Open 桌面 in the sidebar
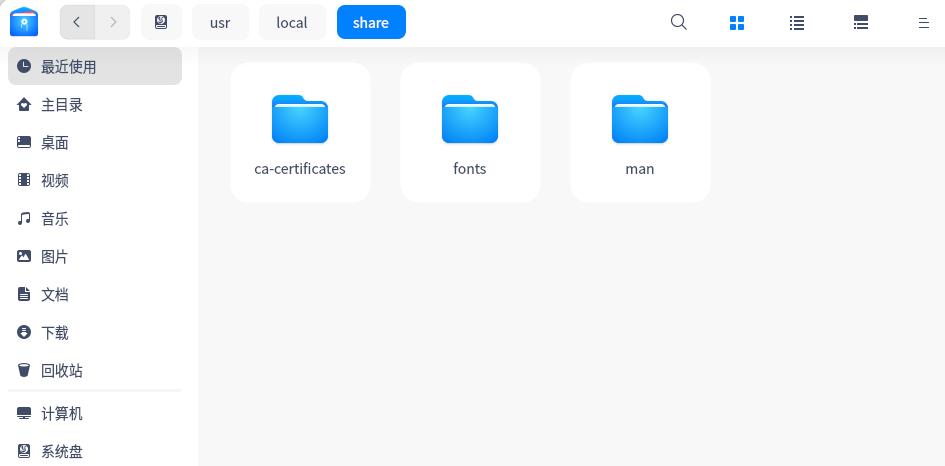This screenshot has width=945, height=466. tap(95, 143)
